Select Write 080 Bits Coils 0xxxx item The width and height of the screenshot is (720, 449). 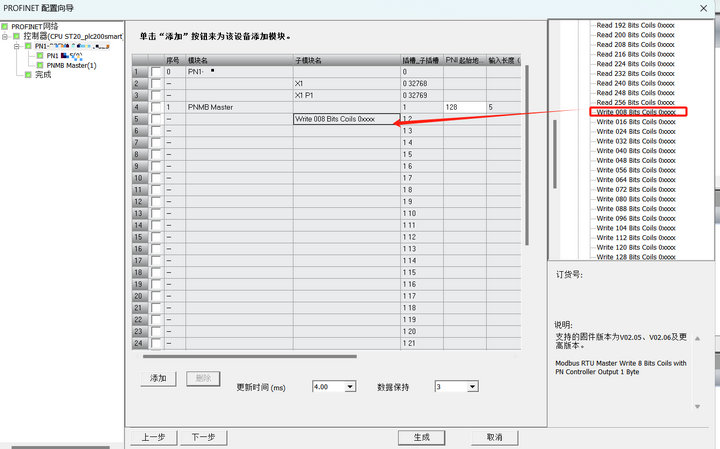(x=636, y=199)
